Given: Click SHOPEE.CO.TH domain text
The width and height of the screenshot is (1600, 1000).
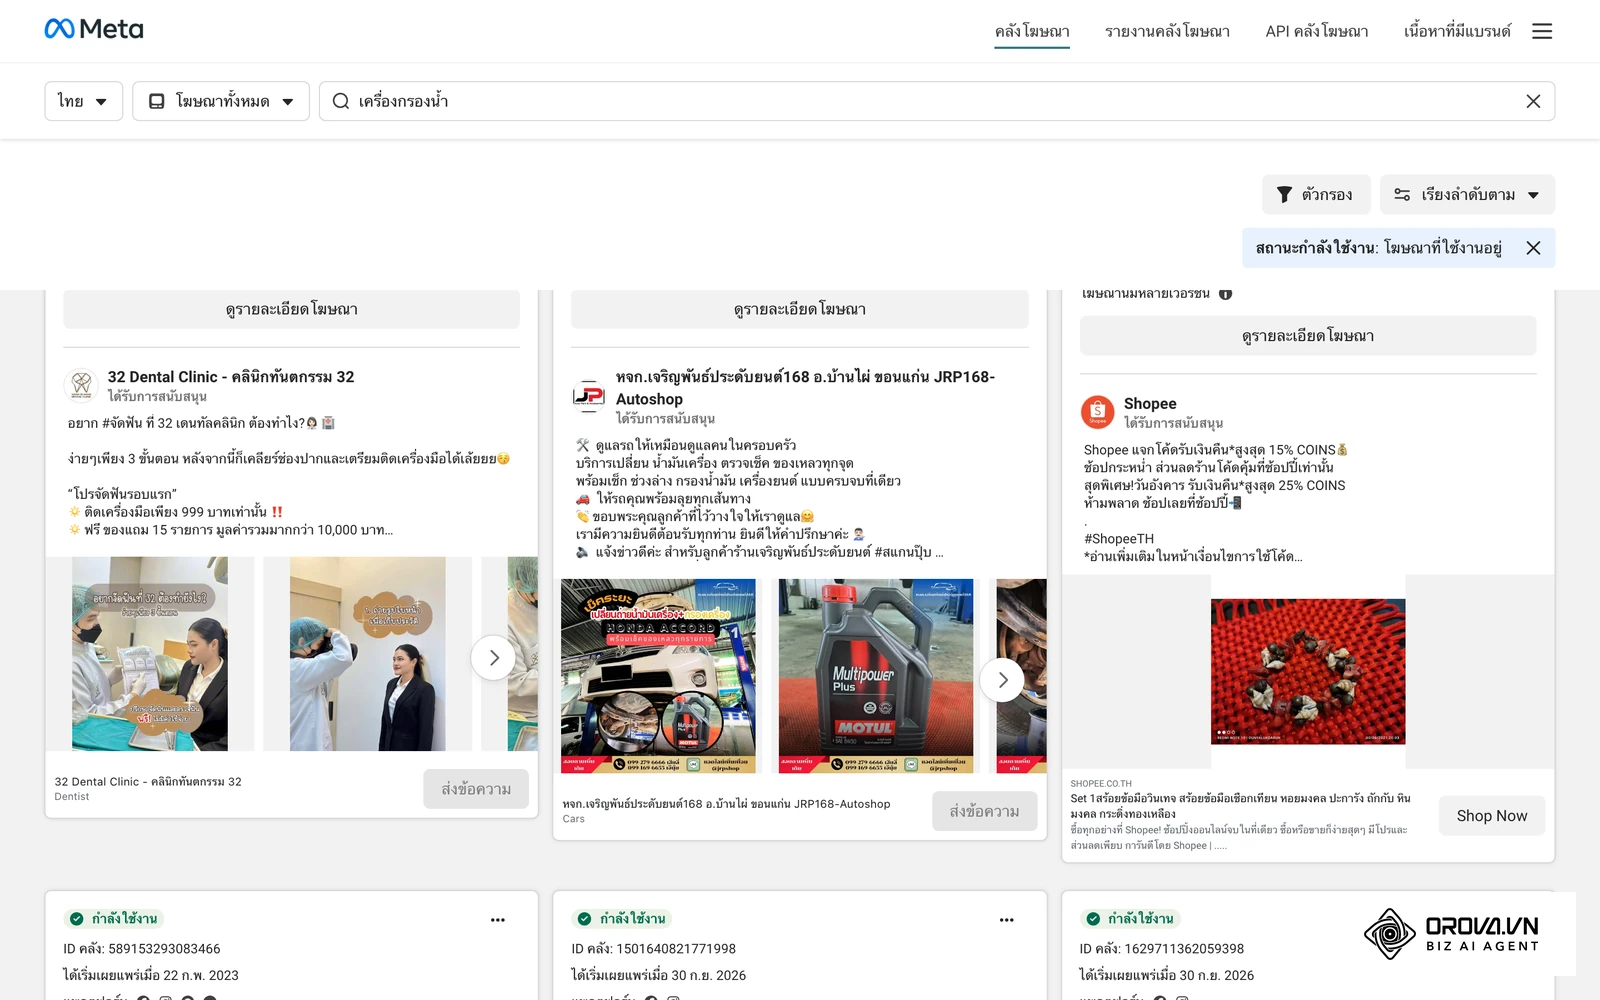Looking at the screenshot, I should coord(1101,784).
